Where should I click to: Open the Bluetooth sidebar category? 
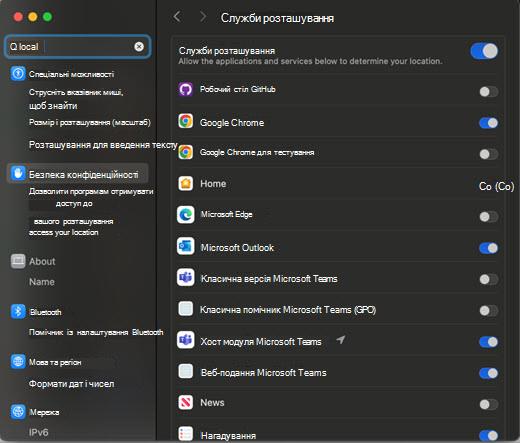[x=46, y=312]
